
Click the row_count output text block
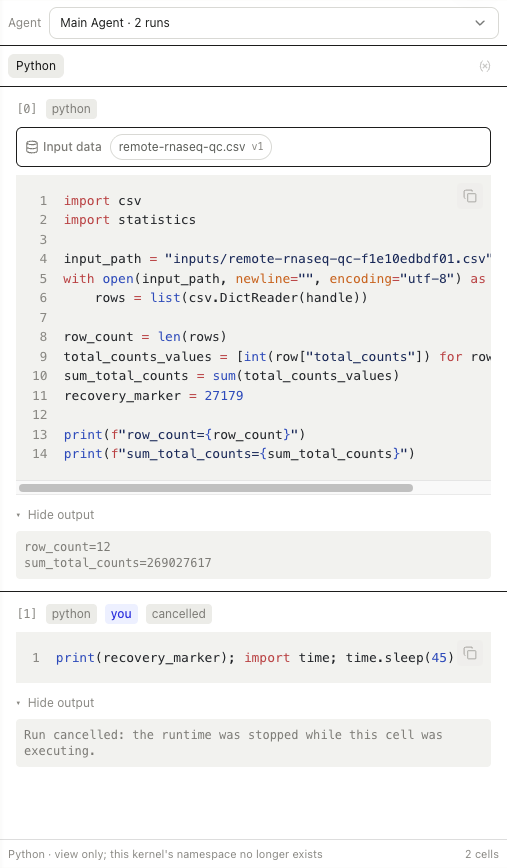pyautogui.click(x=253, y=555)
